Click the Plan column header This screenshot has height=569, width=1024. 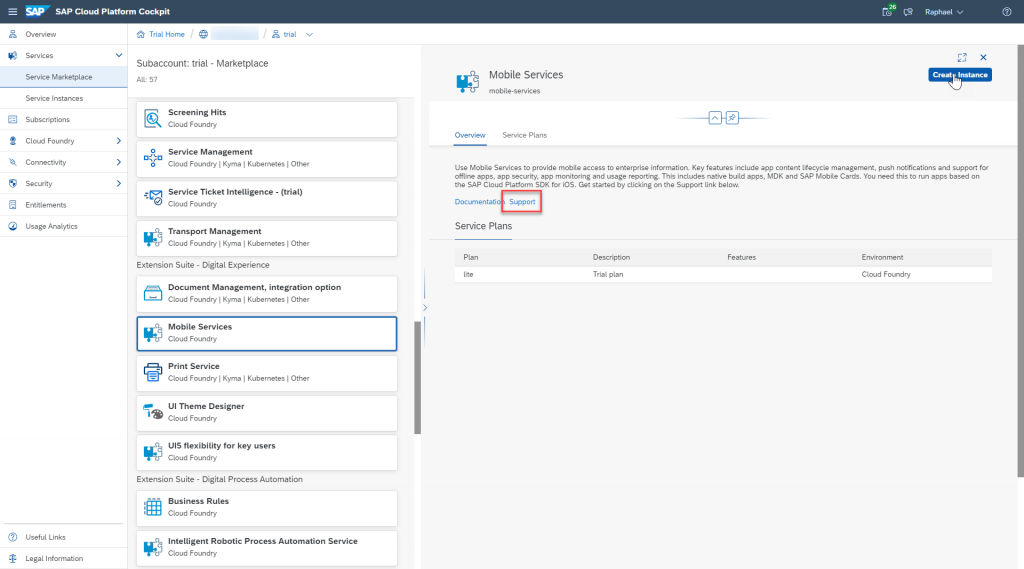471,257
